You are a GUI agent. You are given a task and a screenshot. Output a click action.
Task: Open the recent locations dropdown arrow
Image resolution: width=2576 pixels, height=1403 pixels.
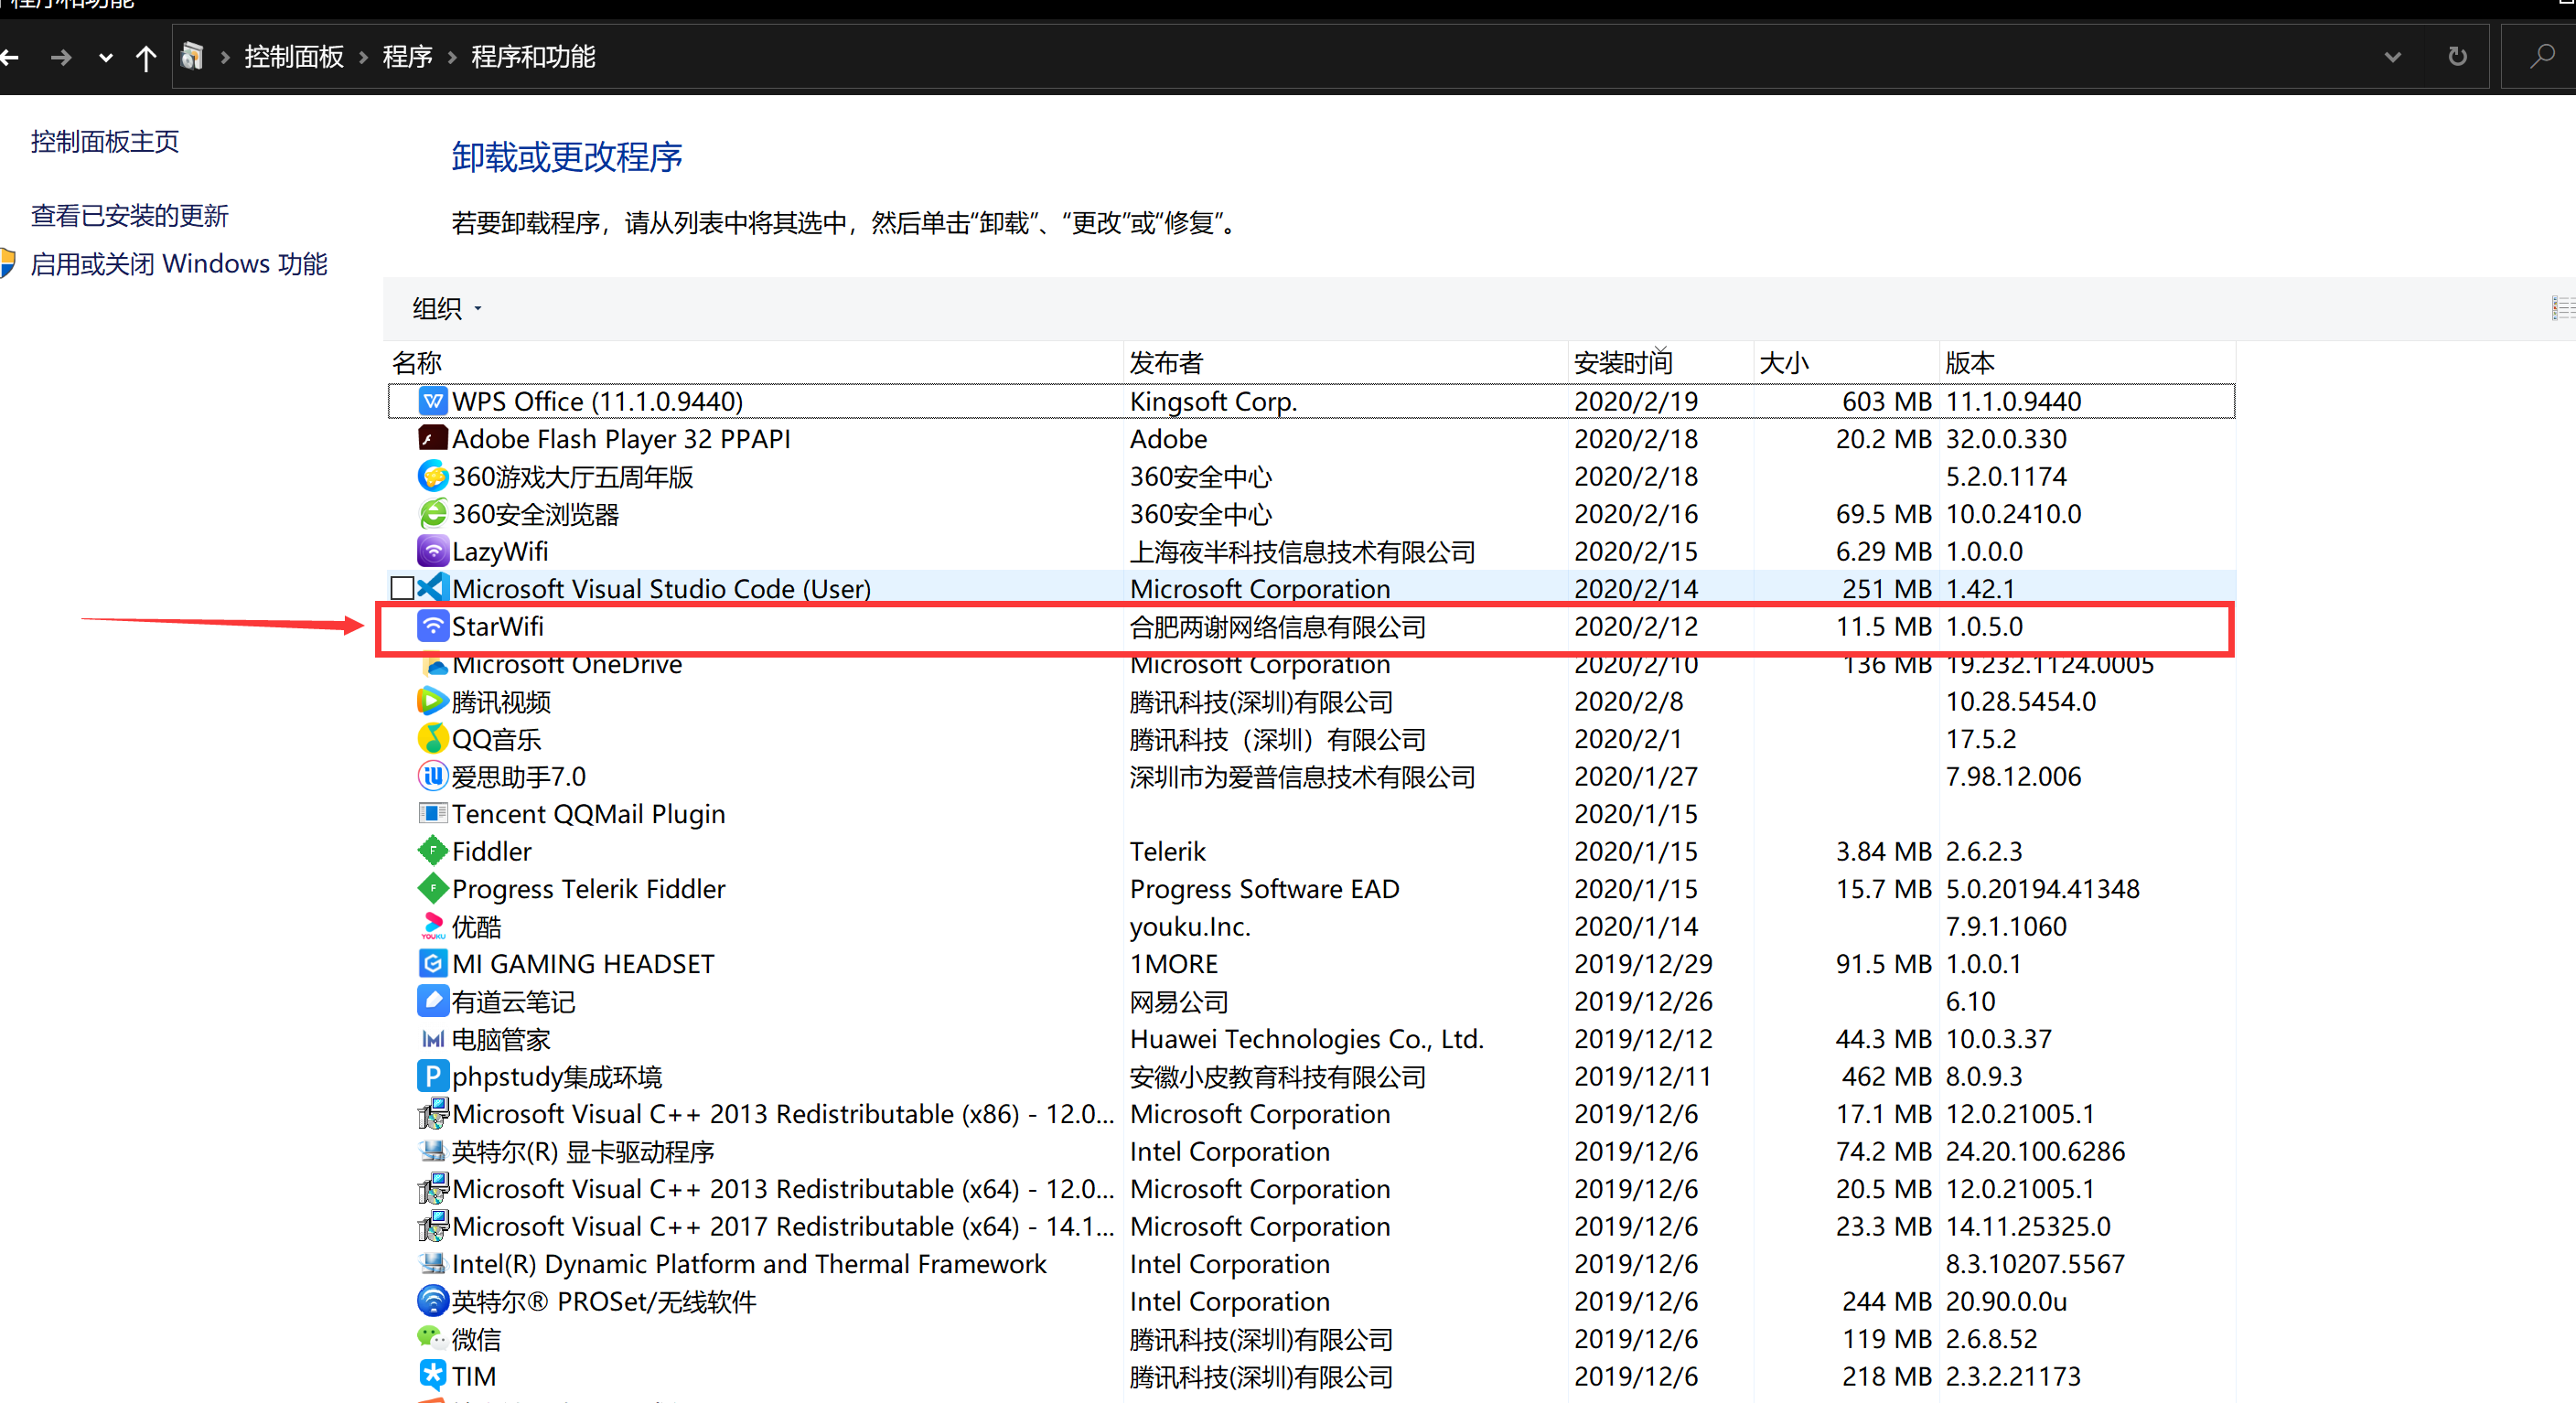(105, 57)
